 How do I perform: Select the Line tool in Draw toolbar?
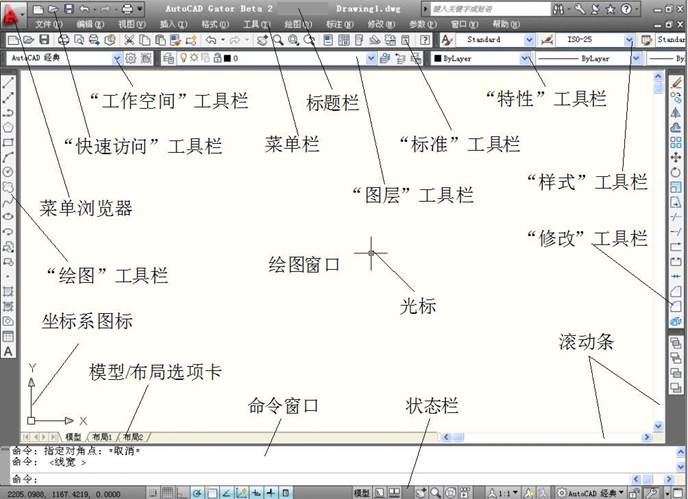point(8,83)
